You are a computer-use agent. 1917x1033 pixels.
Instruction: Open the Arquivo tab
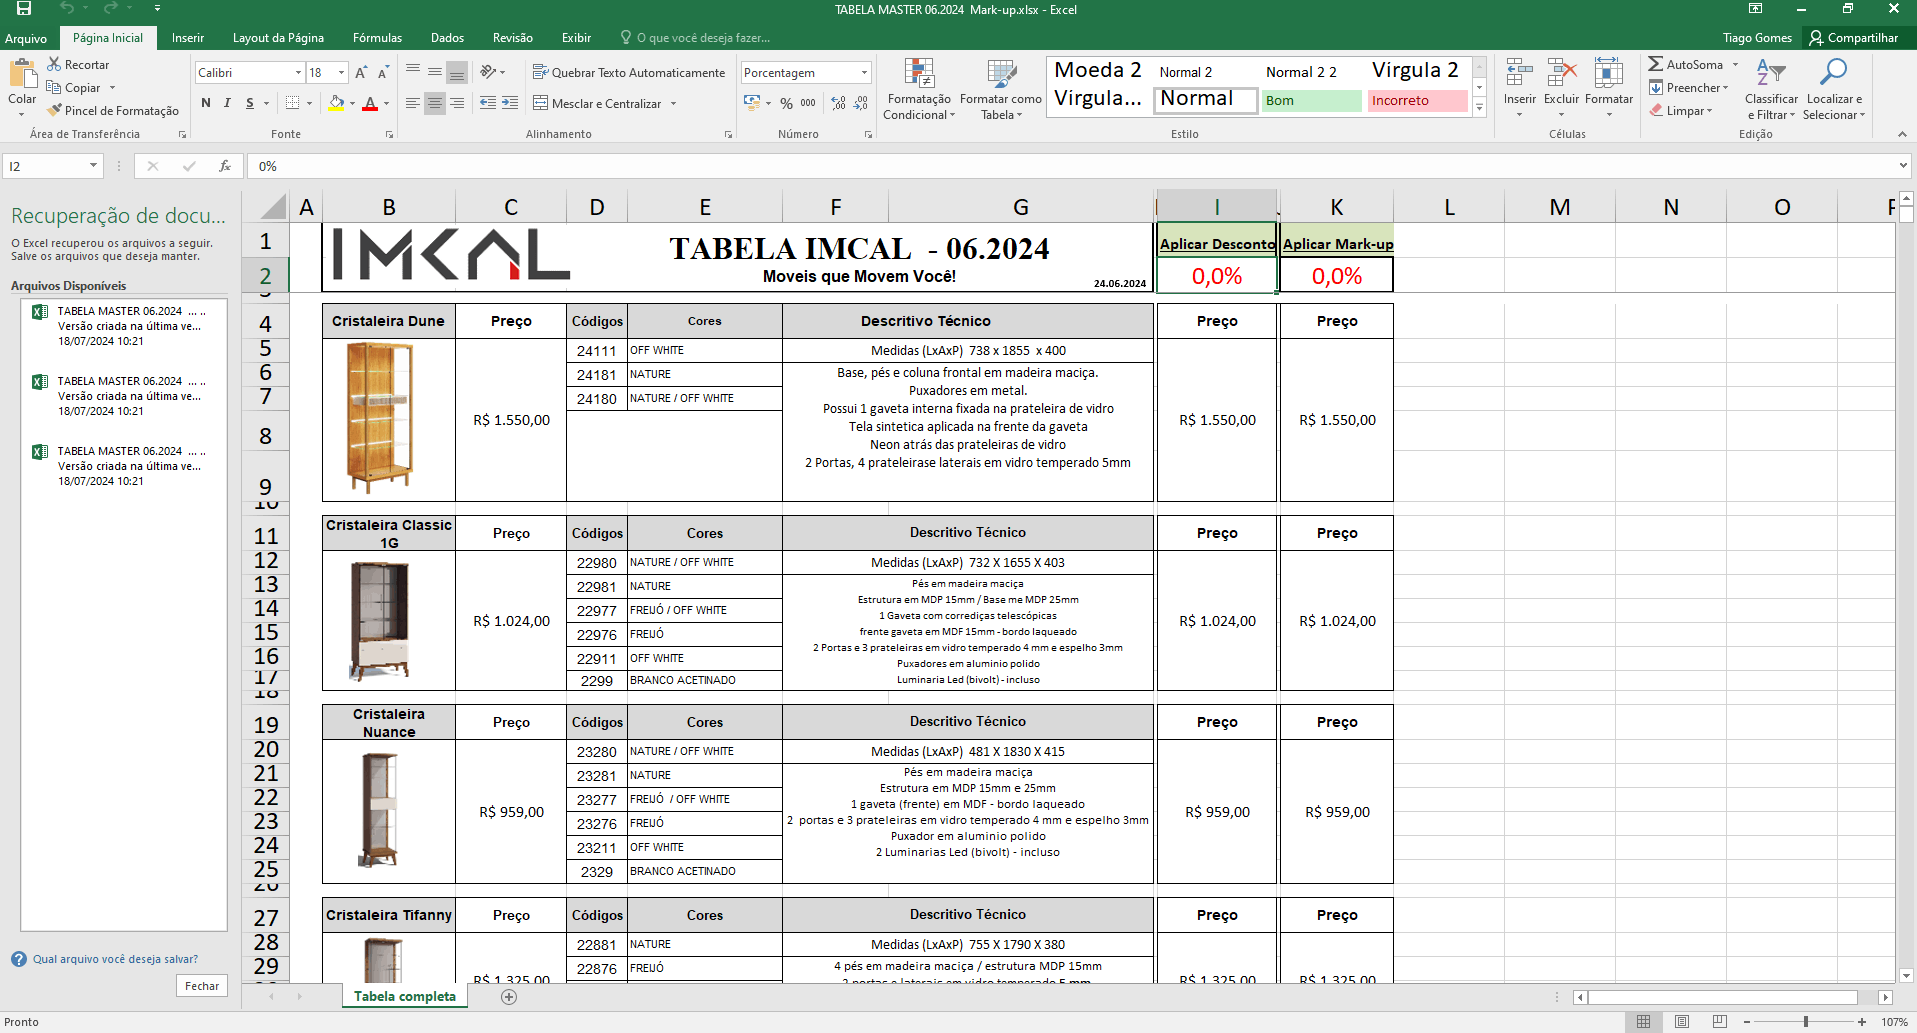(x=26, y=38)
